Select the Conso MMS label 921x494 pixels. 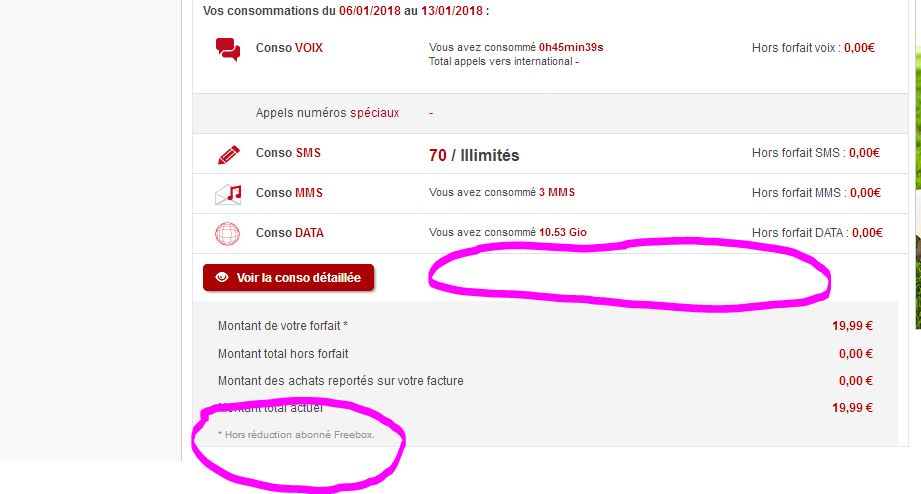tap(289, 193)
